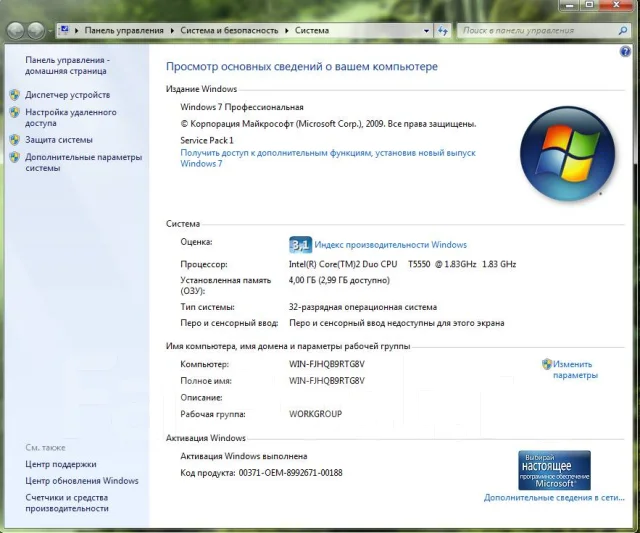The image size is (640, 533).
Task: Click shield icon next to Настройка удаленного доступа
Action: point(15,112)
